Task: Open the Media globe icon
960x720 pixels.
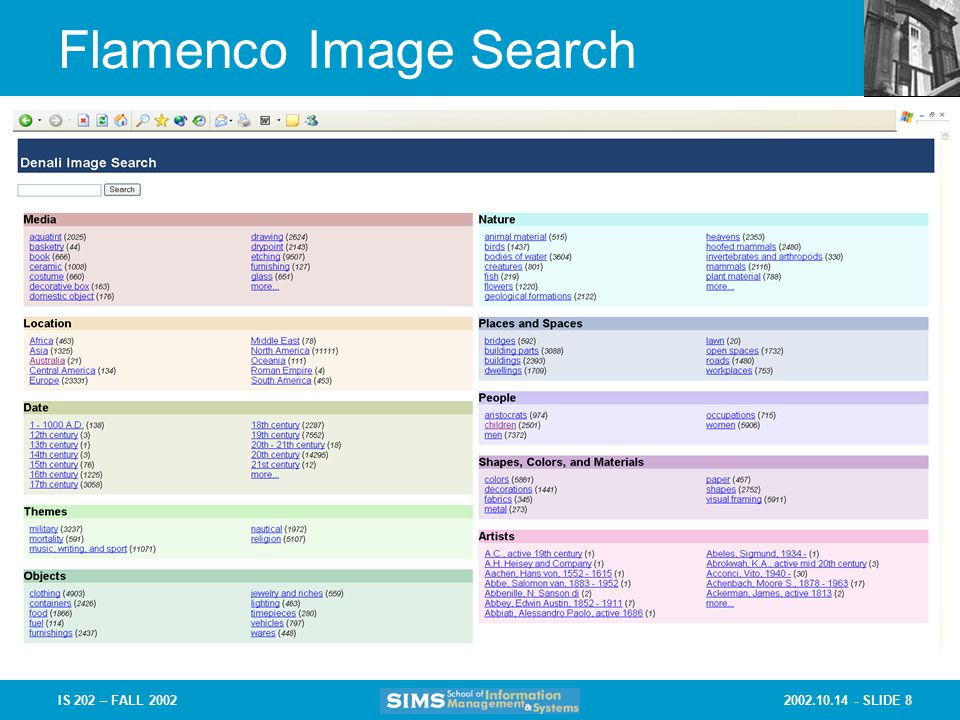Action: (180, 121)
